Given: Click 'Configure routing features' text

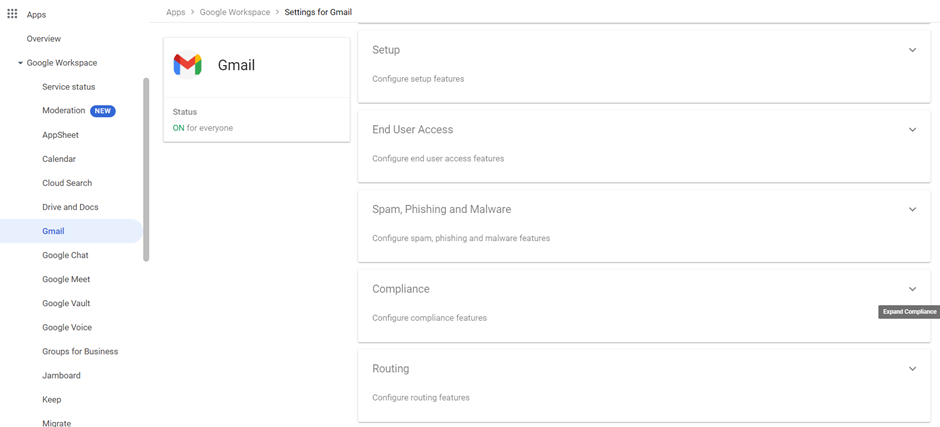Looking at the screenshot, I should 421,398.
